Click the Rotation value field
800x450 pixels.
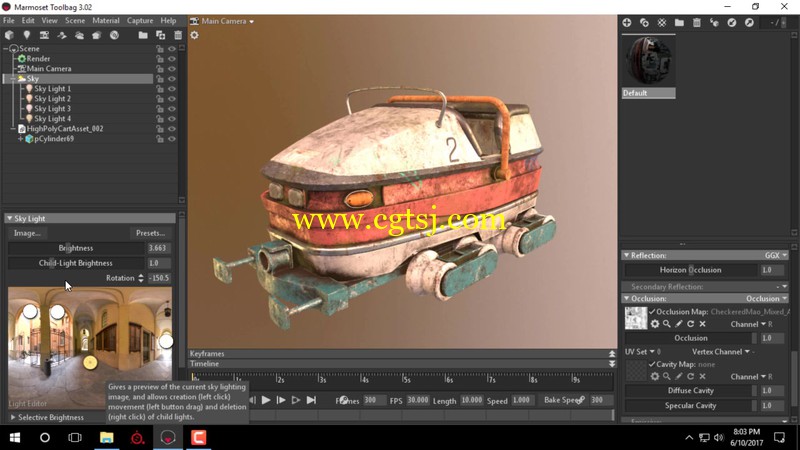pyautogui.click(x=159, y=278)
